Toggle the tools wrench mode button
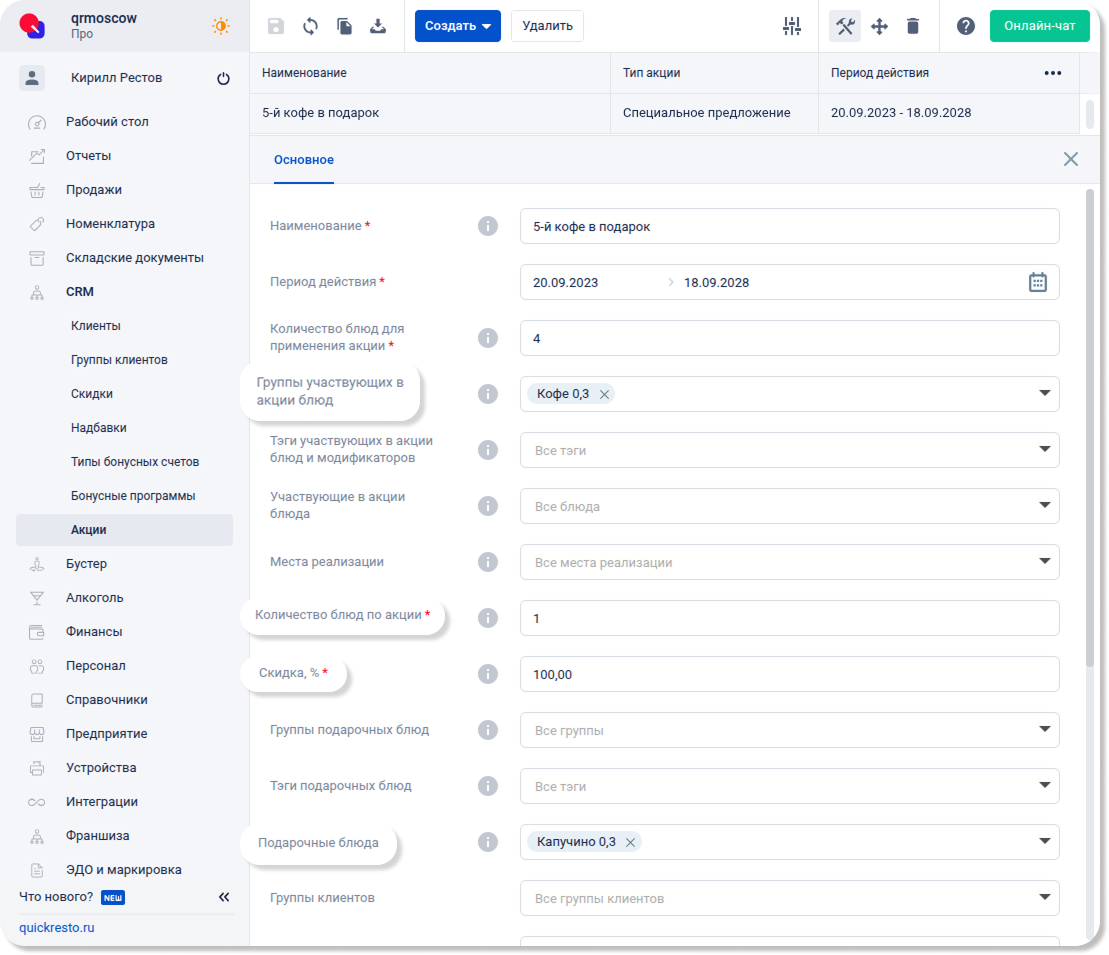 click(845, 27)
